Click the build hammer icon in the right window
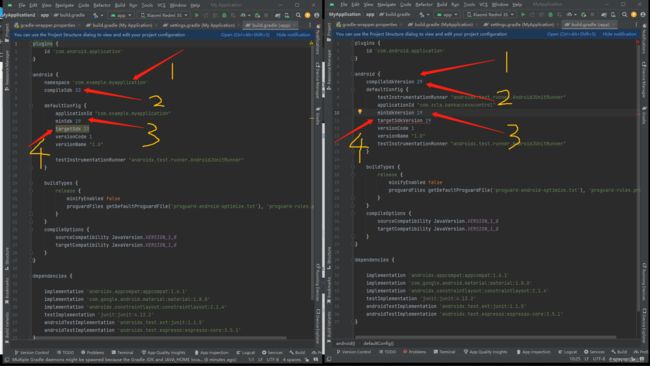 (x=422, y=15)
